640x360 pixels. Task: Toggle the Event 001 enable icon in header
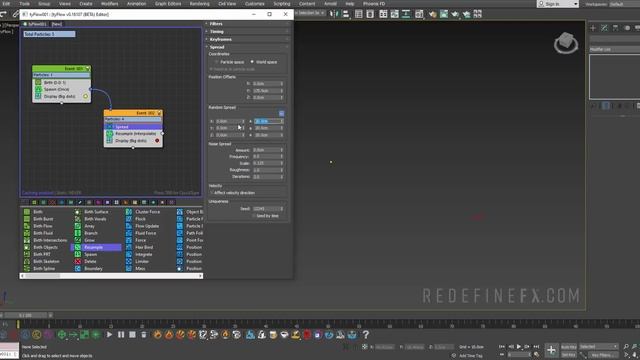point(87,69)
